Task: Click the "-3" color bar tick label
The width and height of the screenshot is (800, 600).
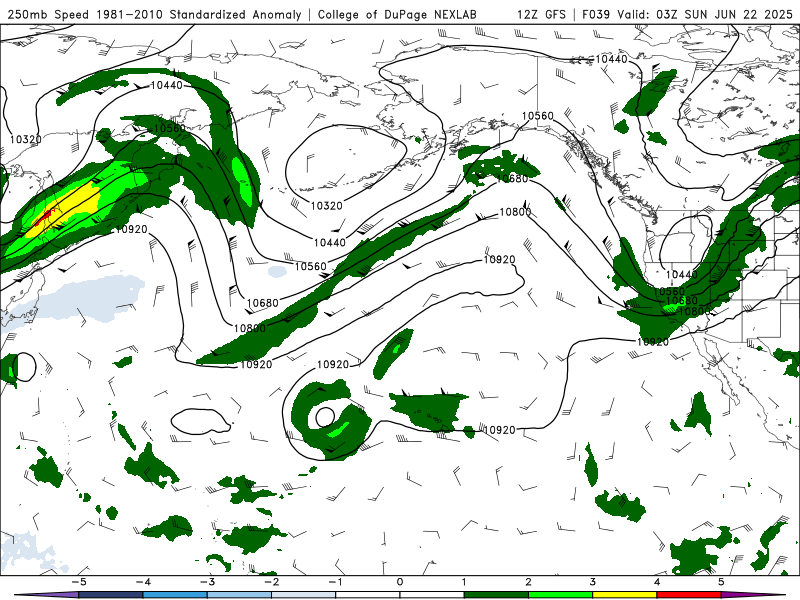Action: (207, 582)
